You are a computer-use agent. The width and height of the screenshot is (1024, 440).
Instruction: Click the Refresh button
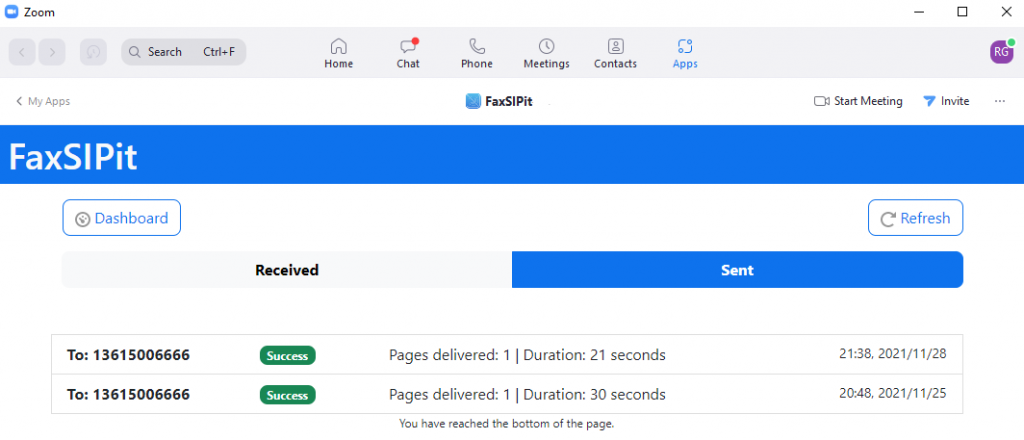point(915,218)
